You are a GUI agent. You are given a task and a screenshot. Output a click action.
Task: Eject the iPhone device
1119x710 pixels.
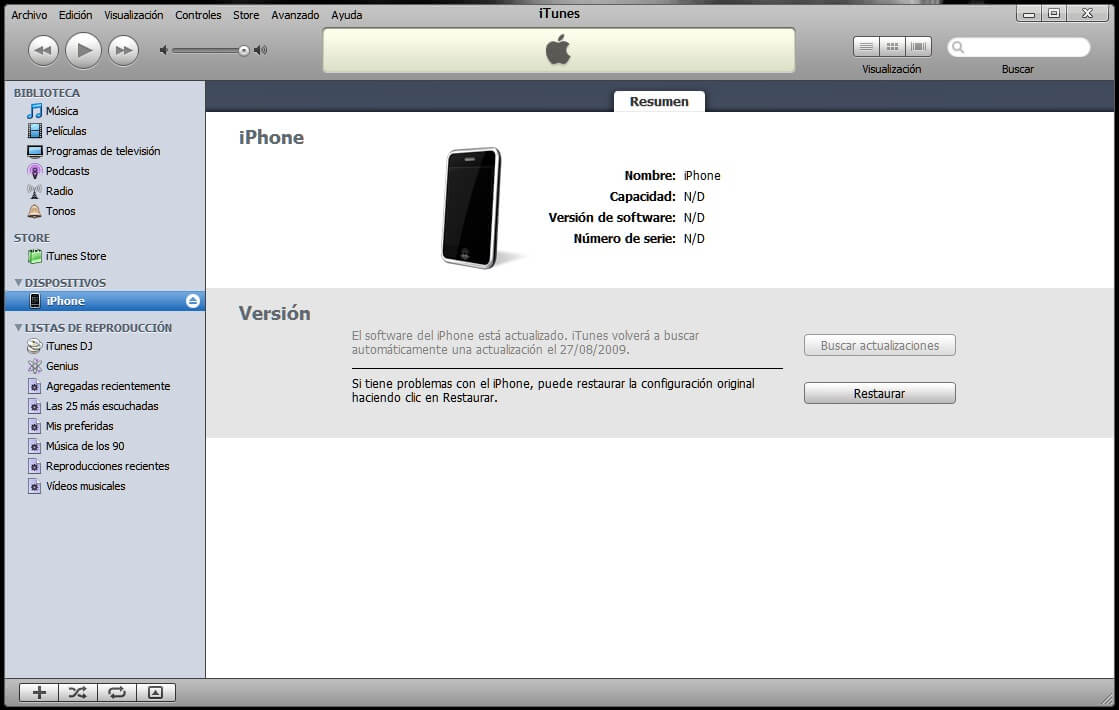coord(193,301)
